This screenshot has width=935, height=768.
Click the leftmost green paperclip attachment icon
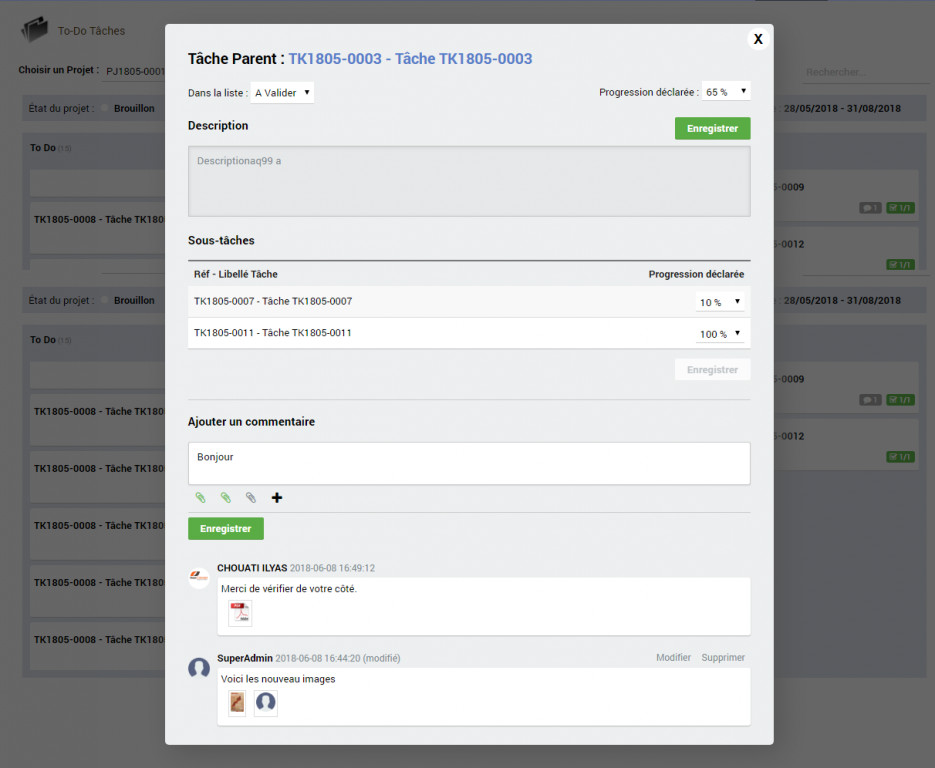pyautogui.click(x=200, y=497)
